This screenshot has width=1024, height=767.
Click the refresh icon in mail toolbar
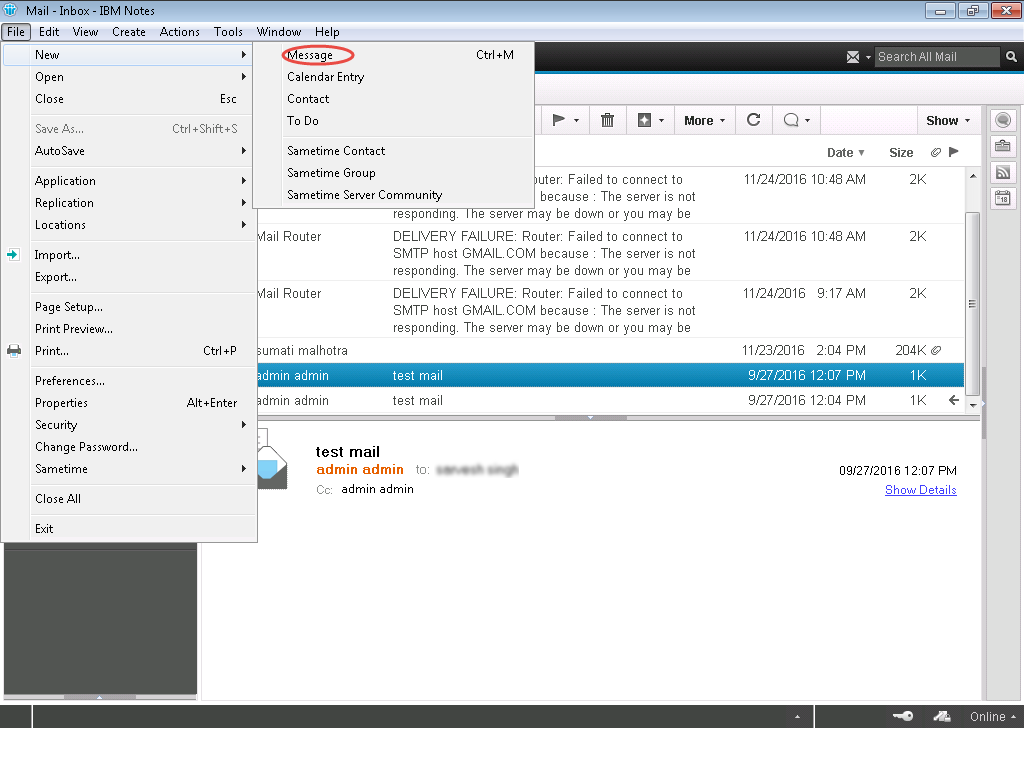point(753,120)
